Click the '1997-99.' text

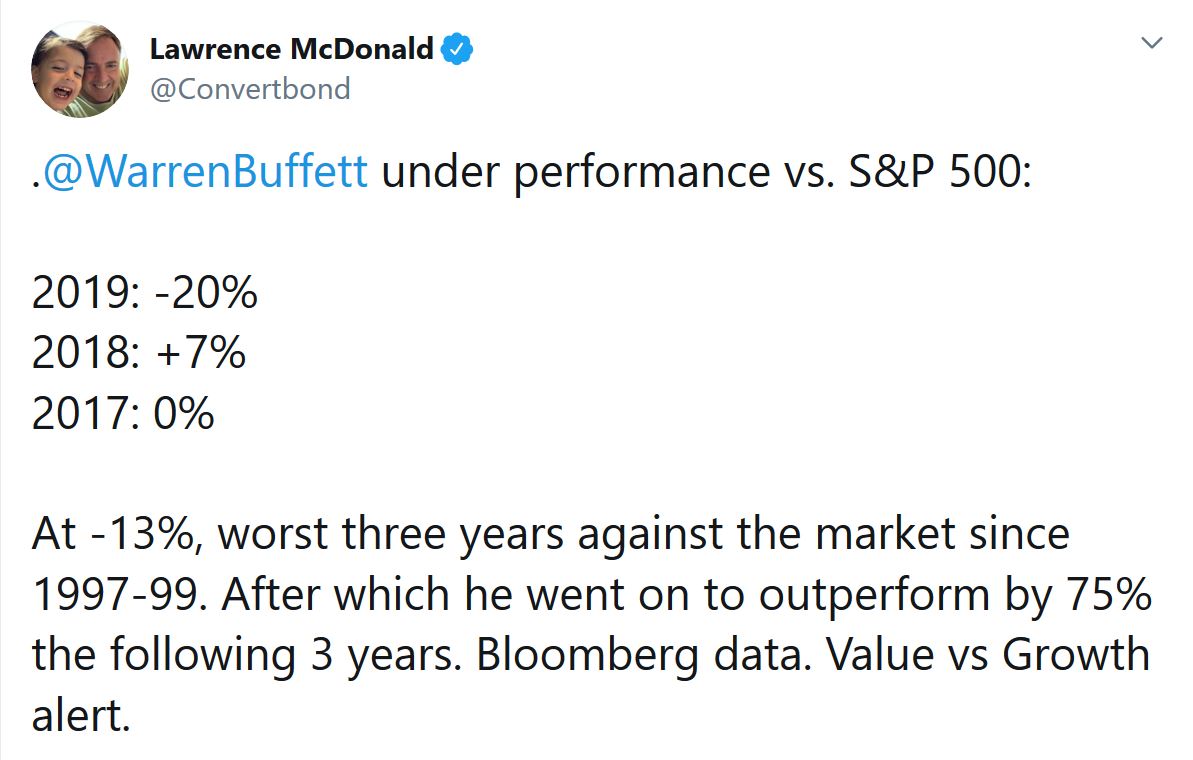click(x=119, y=595)
